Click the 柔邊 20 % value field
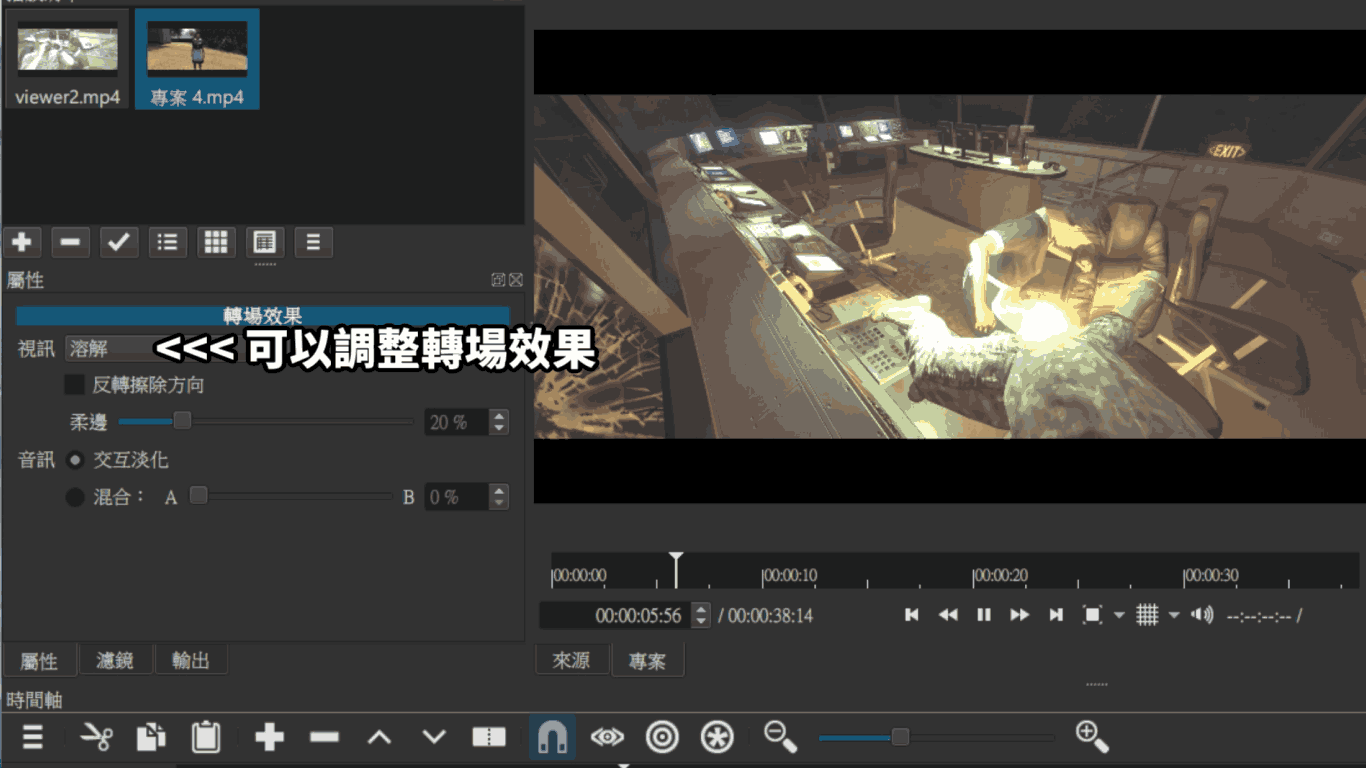This screenshot has width=1366, height=768. (x=456, y=422)
